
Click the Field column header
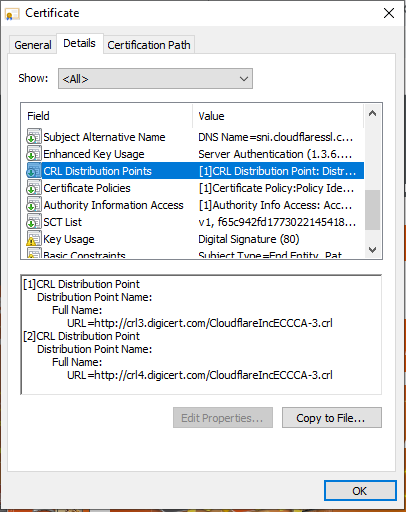point(107,116)
